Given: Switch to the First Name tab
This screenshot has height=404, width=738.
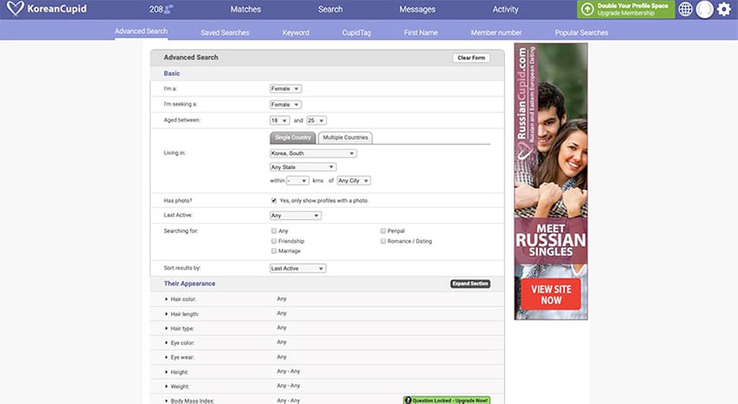Looking at the screenshot, I should pyautogui.click(x=421, y=32).
